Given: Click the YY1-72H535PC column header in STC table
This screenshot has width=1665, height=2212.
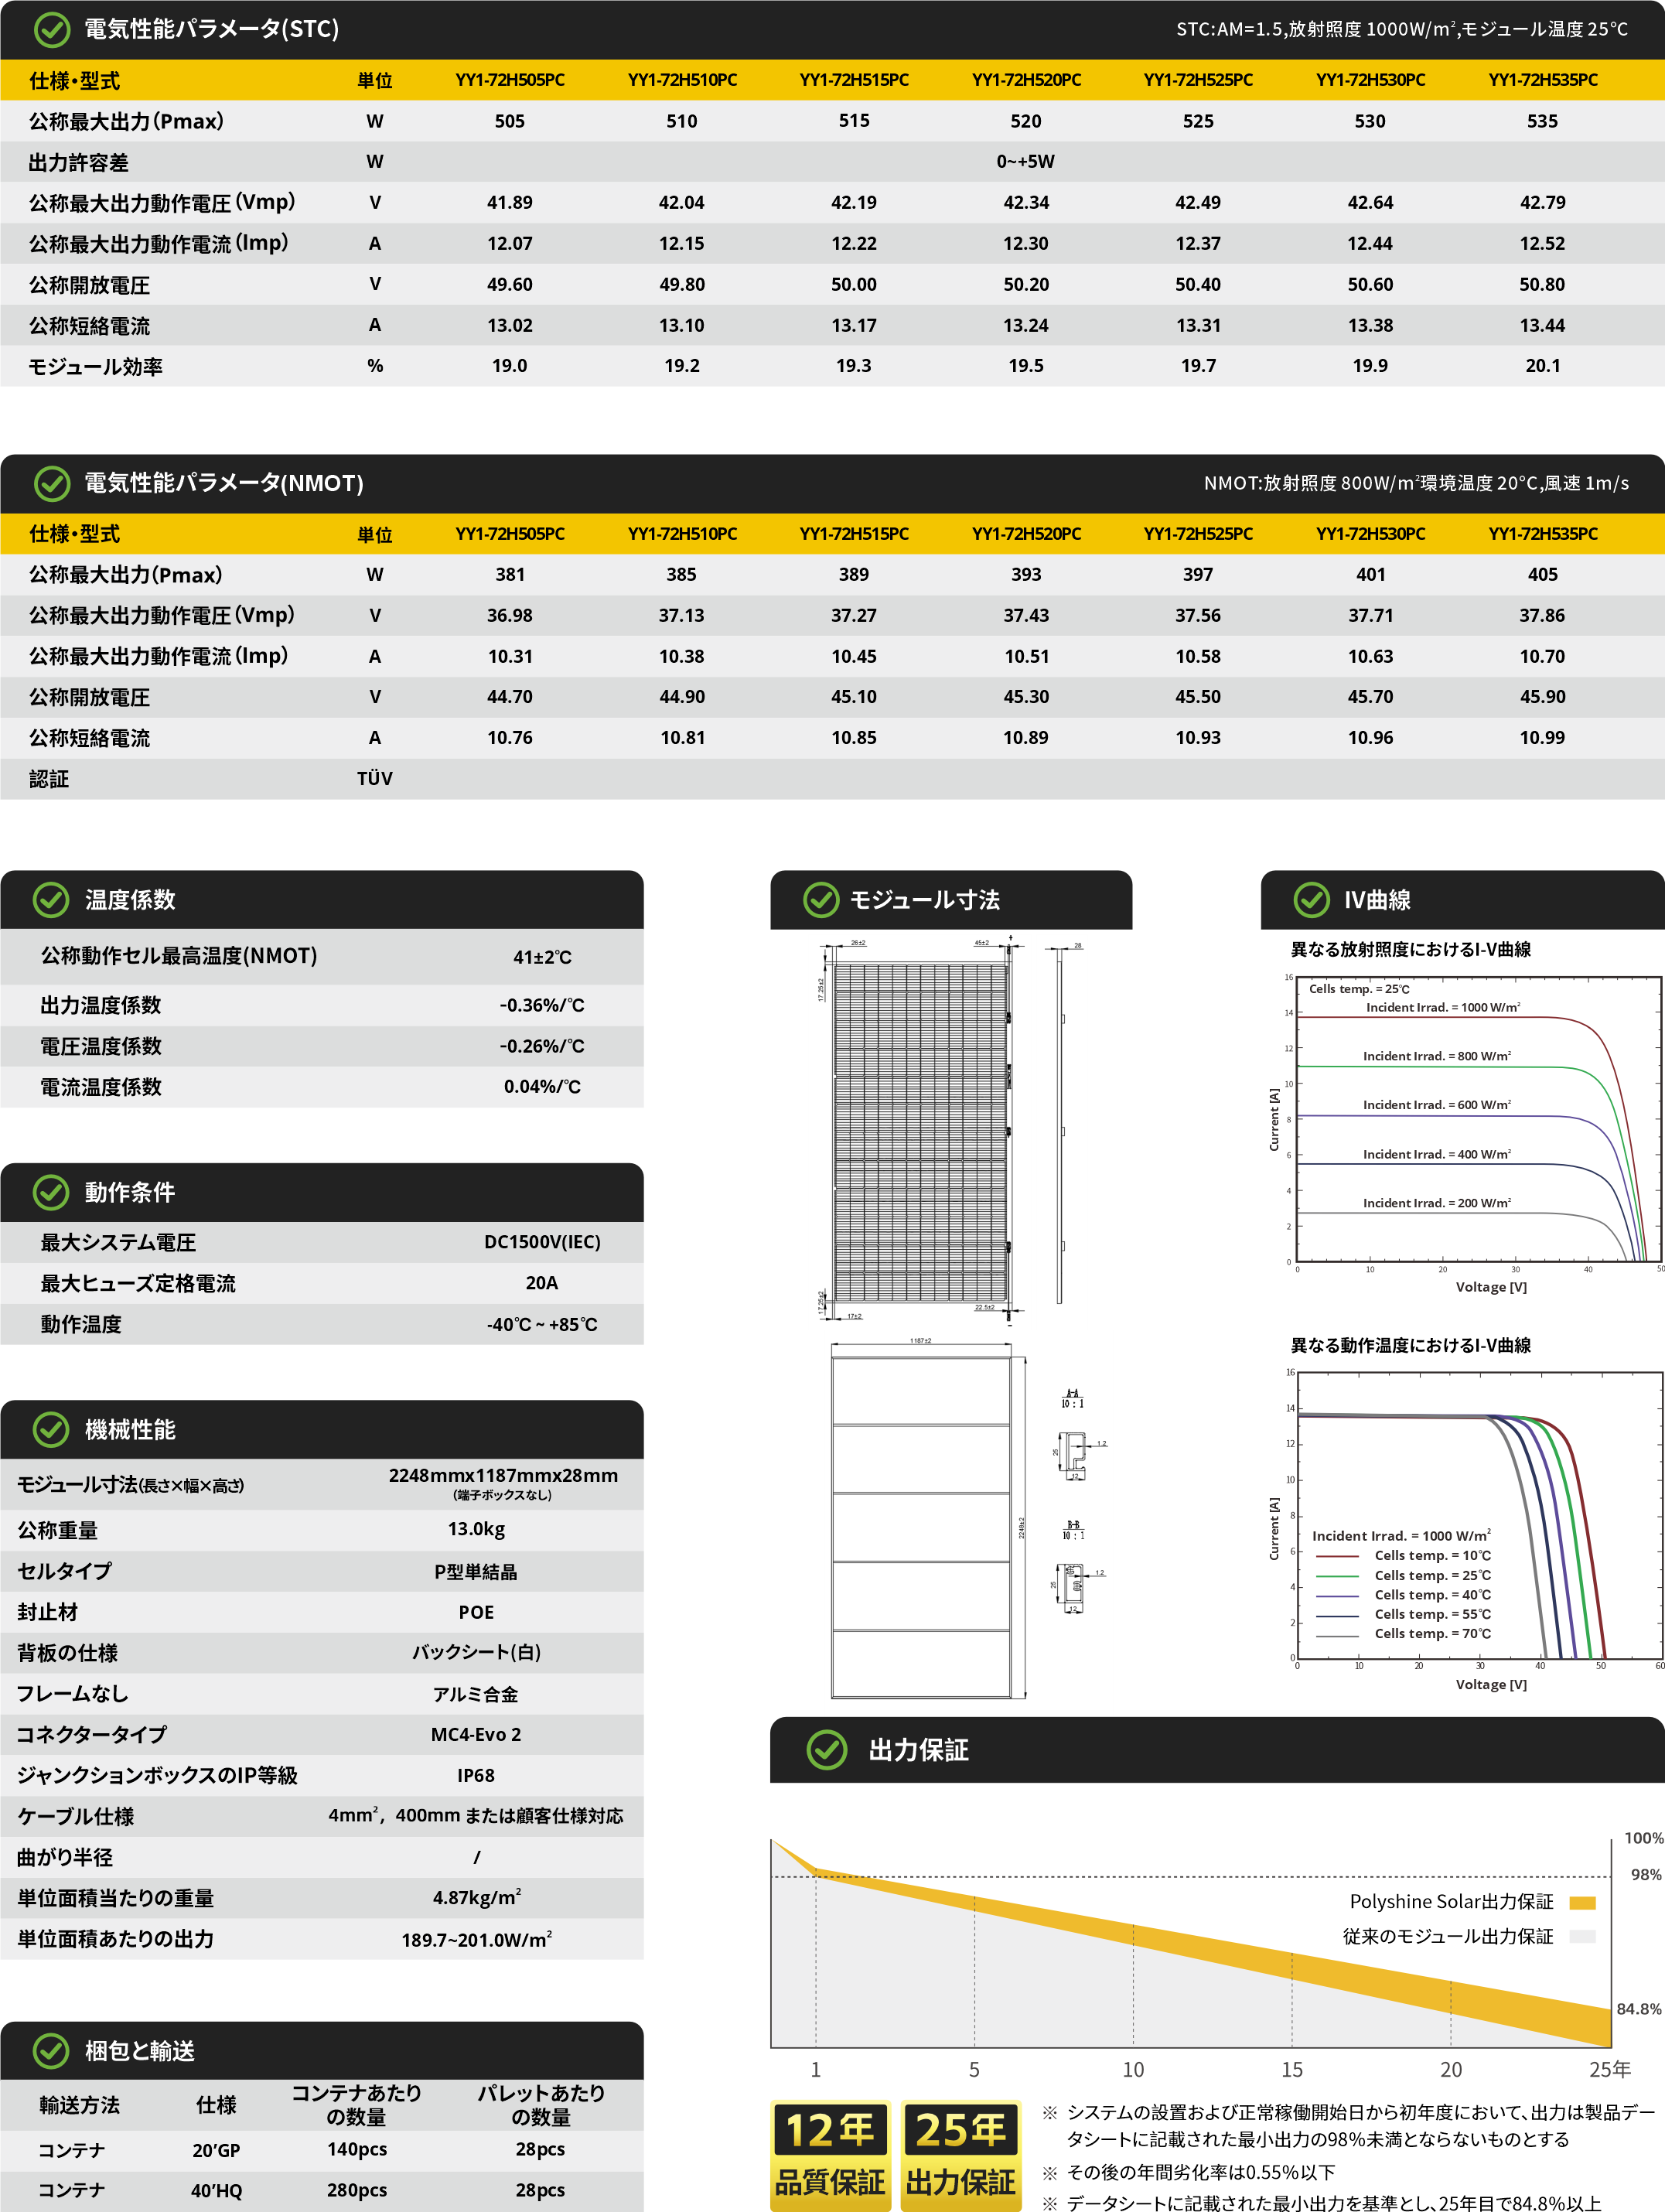Looking at the screenshot, I should coord(1543,80).
